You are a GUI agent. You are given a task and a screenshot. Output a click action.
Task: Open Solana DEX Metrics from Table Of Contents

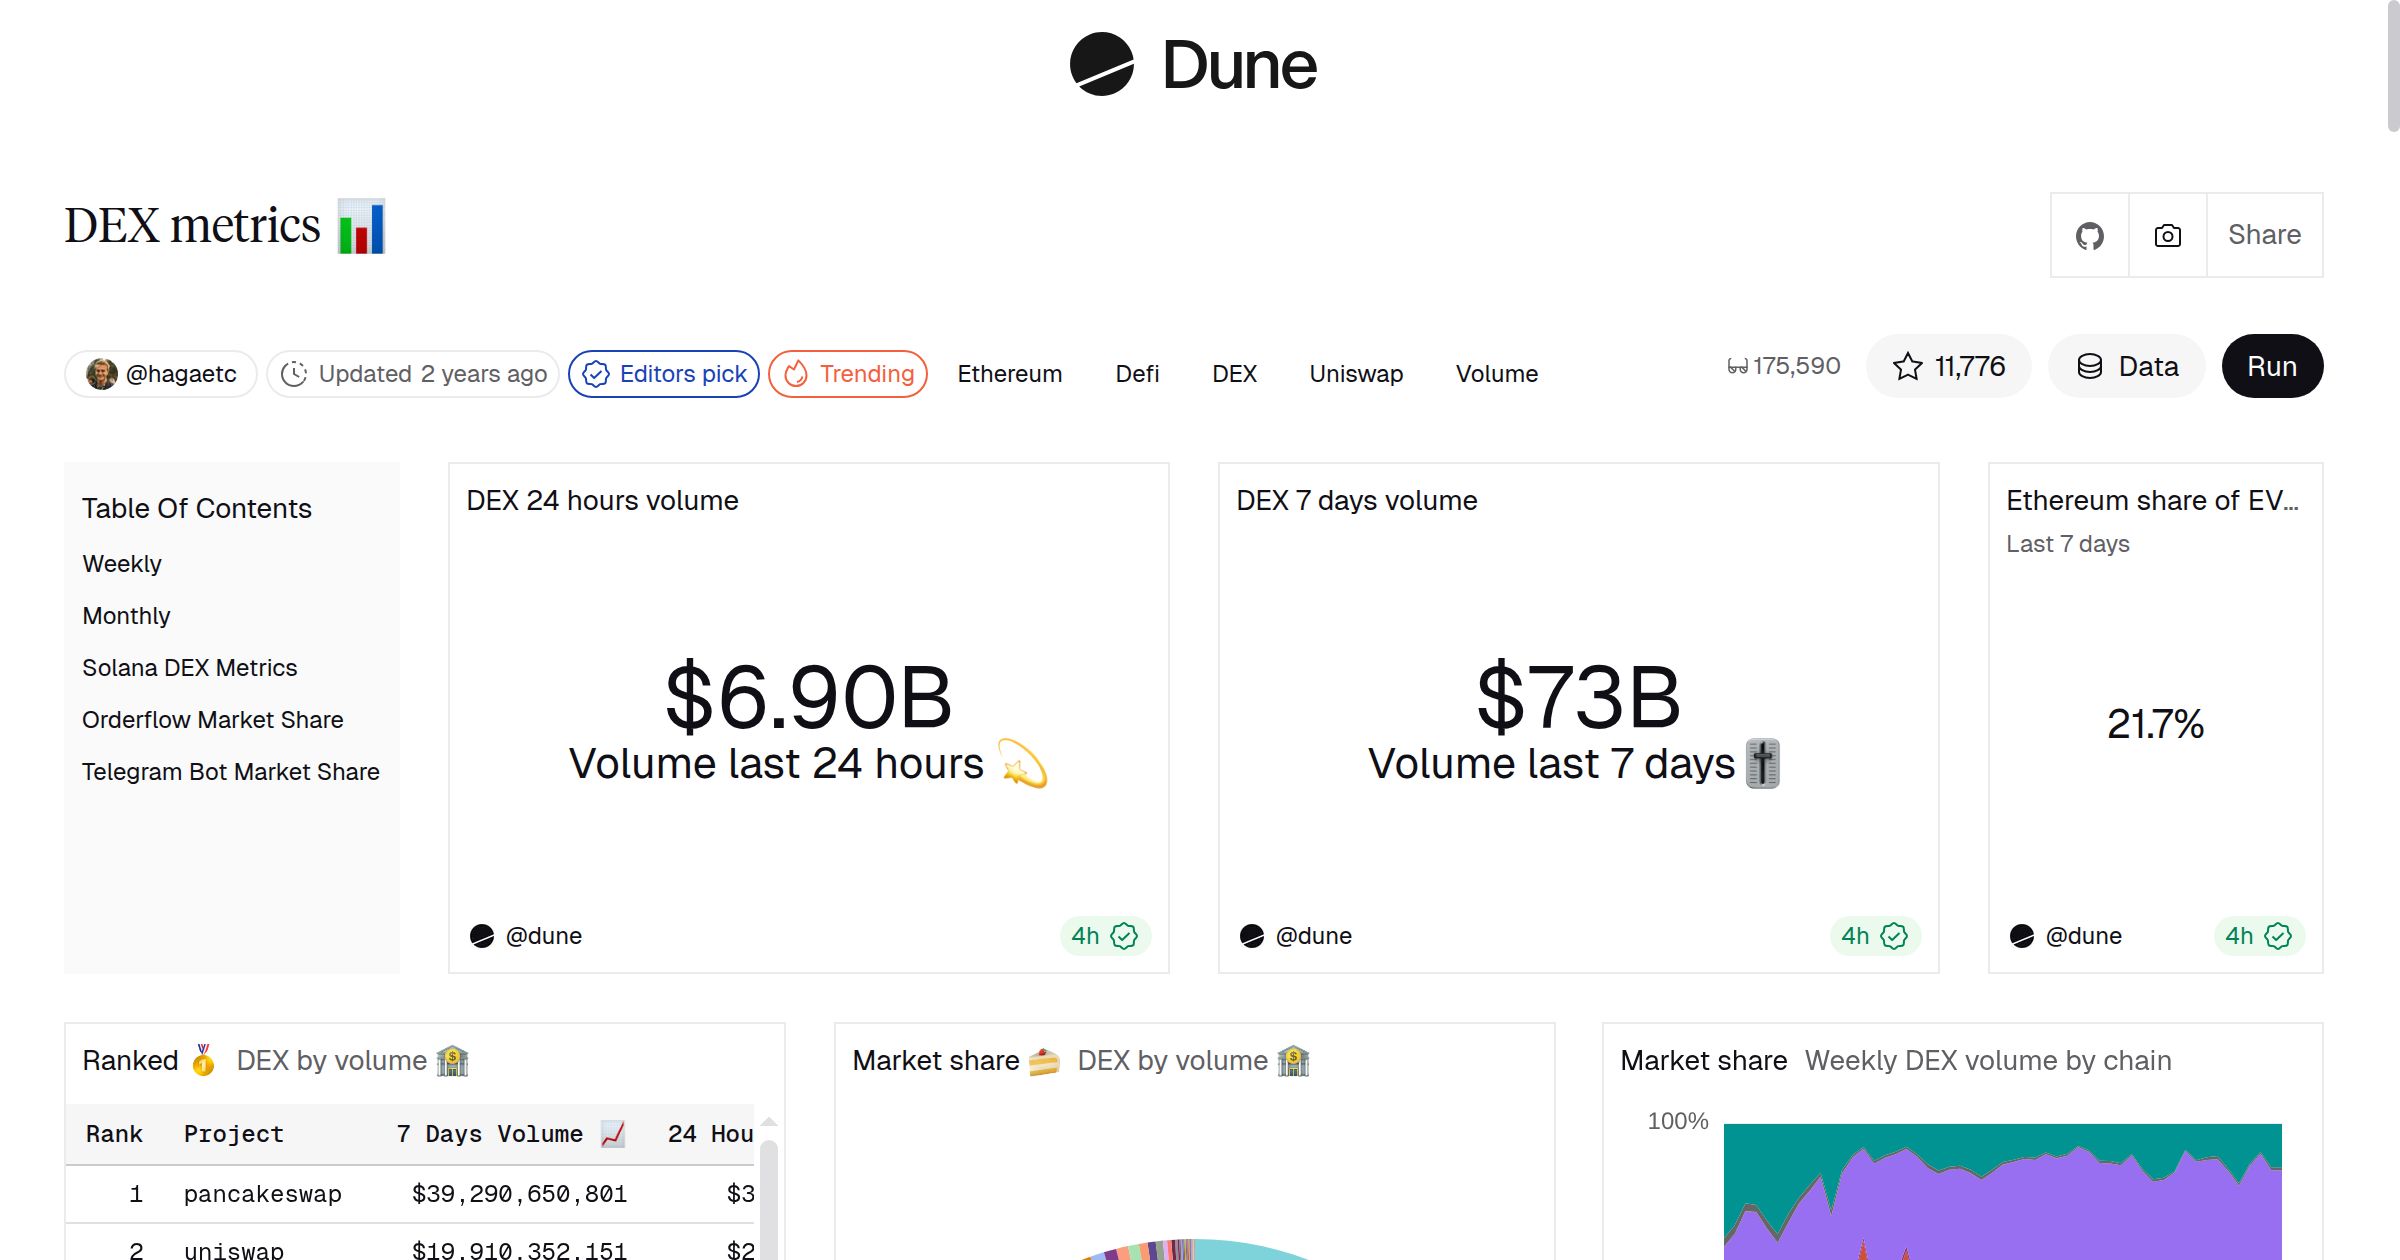pos(189,667)
